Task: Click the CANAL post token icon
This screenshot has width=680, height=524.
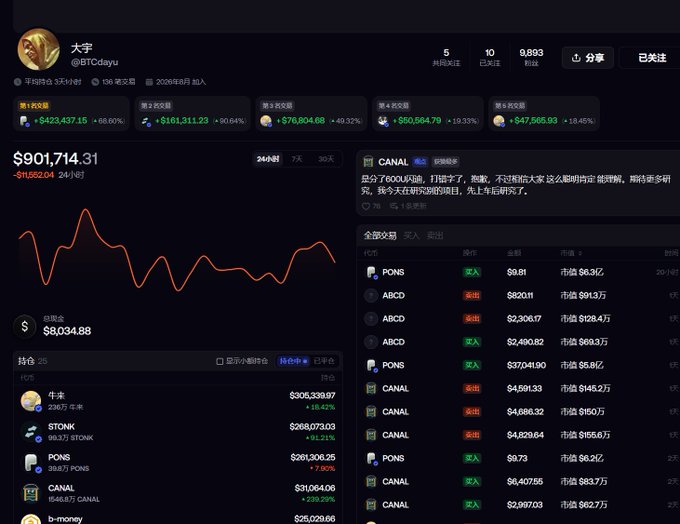Action: pos(368,162)
